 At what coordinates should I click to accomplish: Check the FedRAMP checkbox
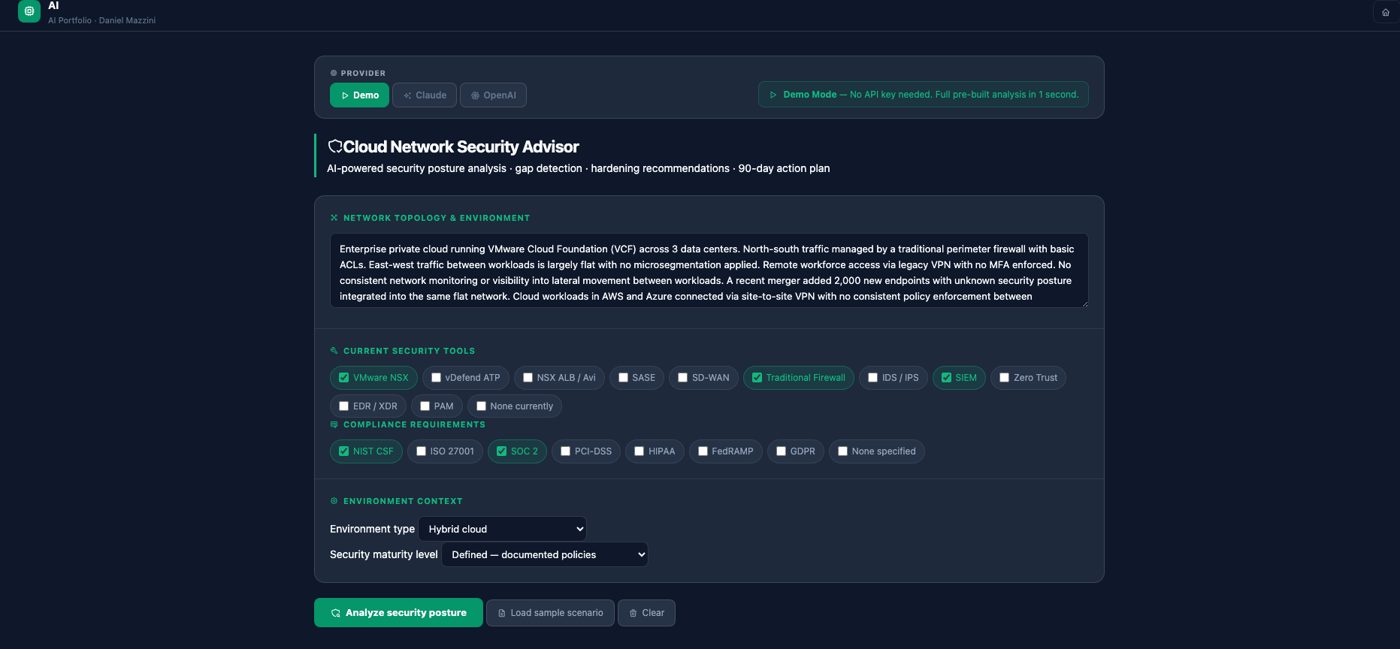(702, 451)
